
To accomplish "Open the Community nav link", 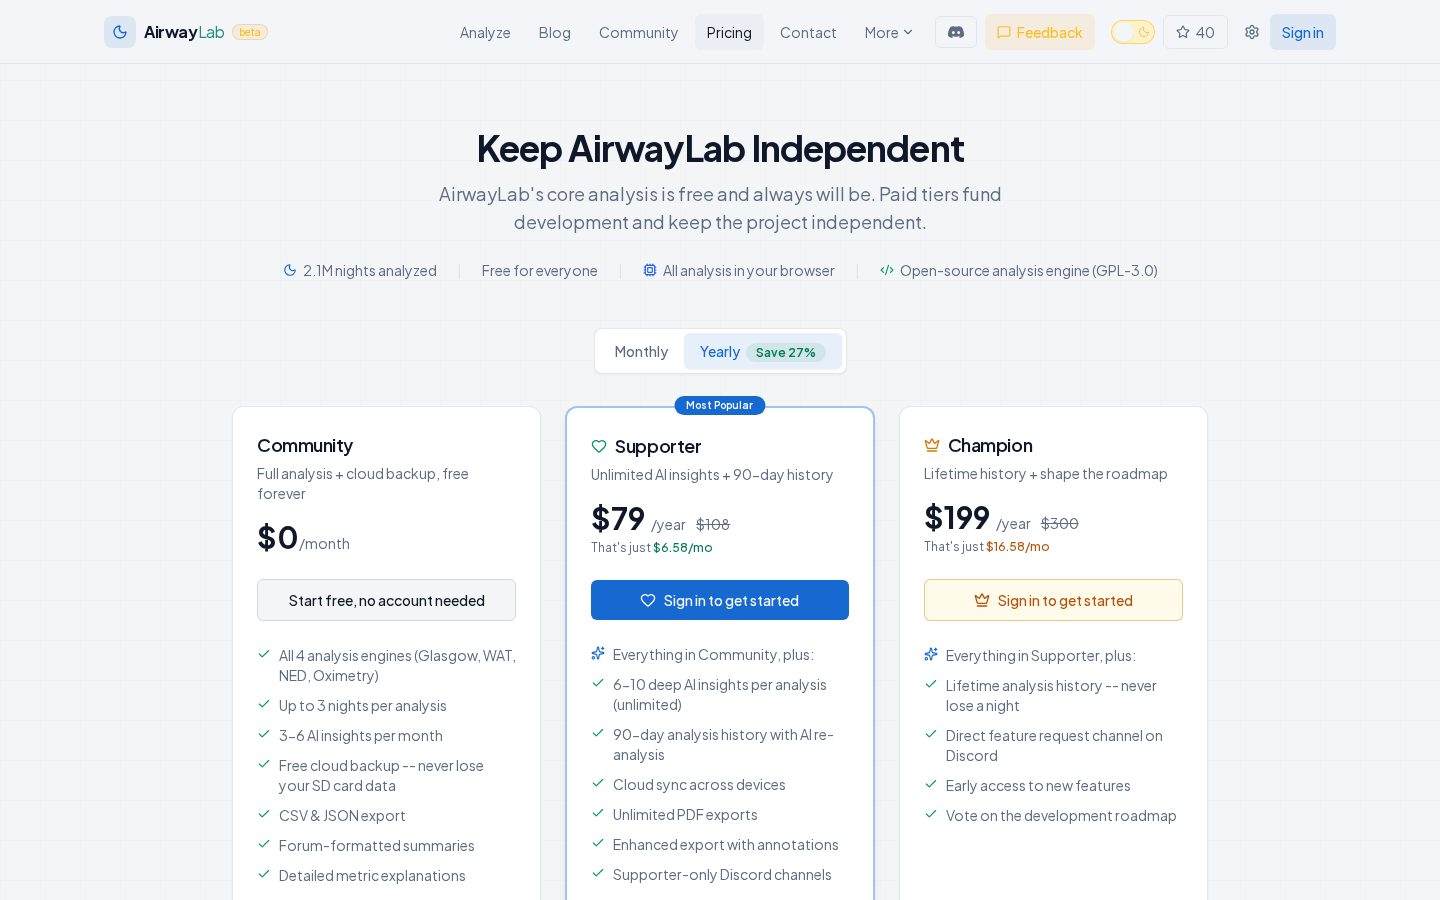I will [x=638, y=32].
